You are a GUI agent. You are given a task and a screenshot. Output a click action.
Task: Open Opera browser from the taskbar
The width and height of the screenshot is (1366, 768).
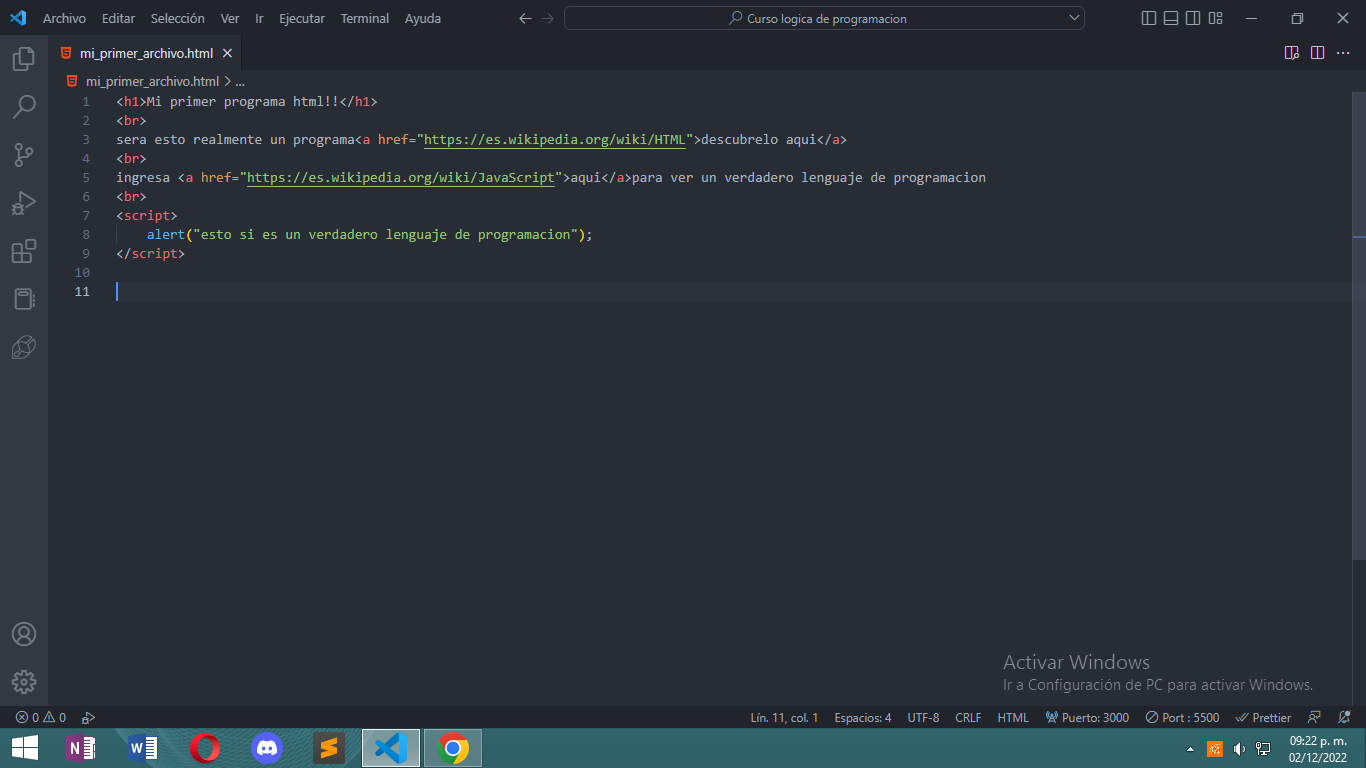pyautogui.click(x=205, y=748)
